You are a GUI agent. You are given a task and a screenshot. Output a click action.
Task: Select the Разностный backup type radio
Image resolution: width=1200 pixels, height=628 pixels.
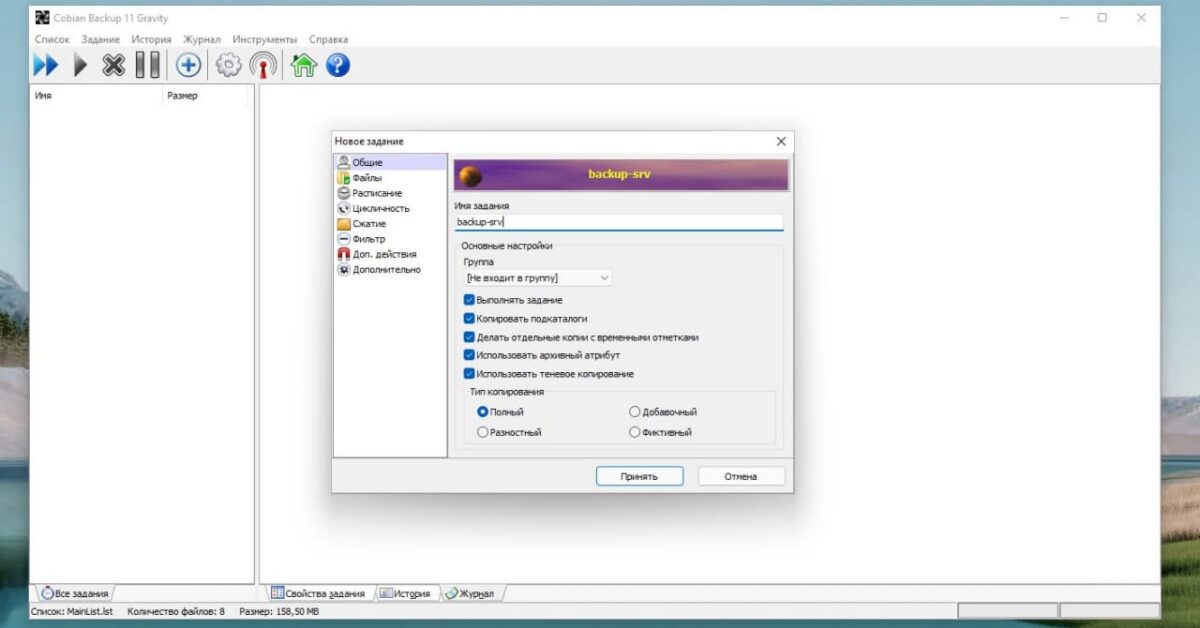point(483,433)
